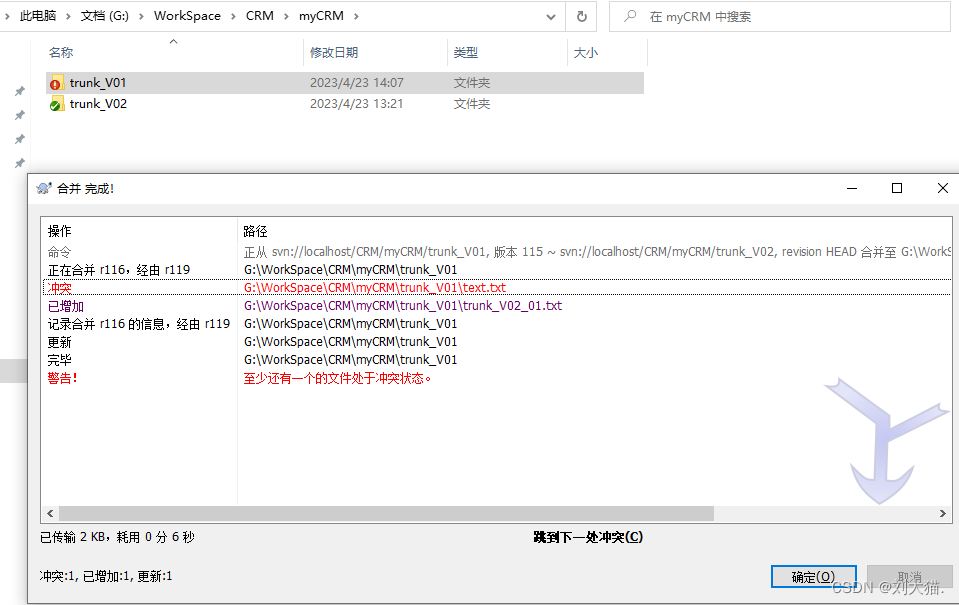Click the '冲突:1, 已增加:1, 更新:1' summary text
This screenshot has height=605, width=959.
tap(106, 576)
